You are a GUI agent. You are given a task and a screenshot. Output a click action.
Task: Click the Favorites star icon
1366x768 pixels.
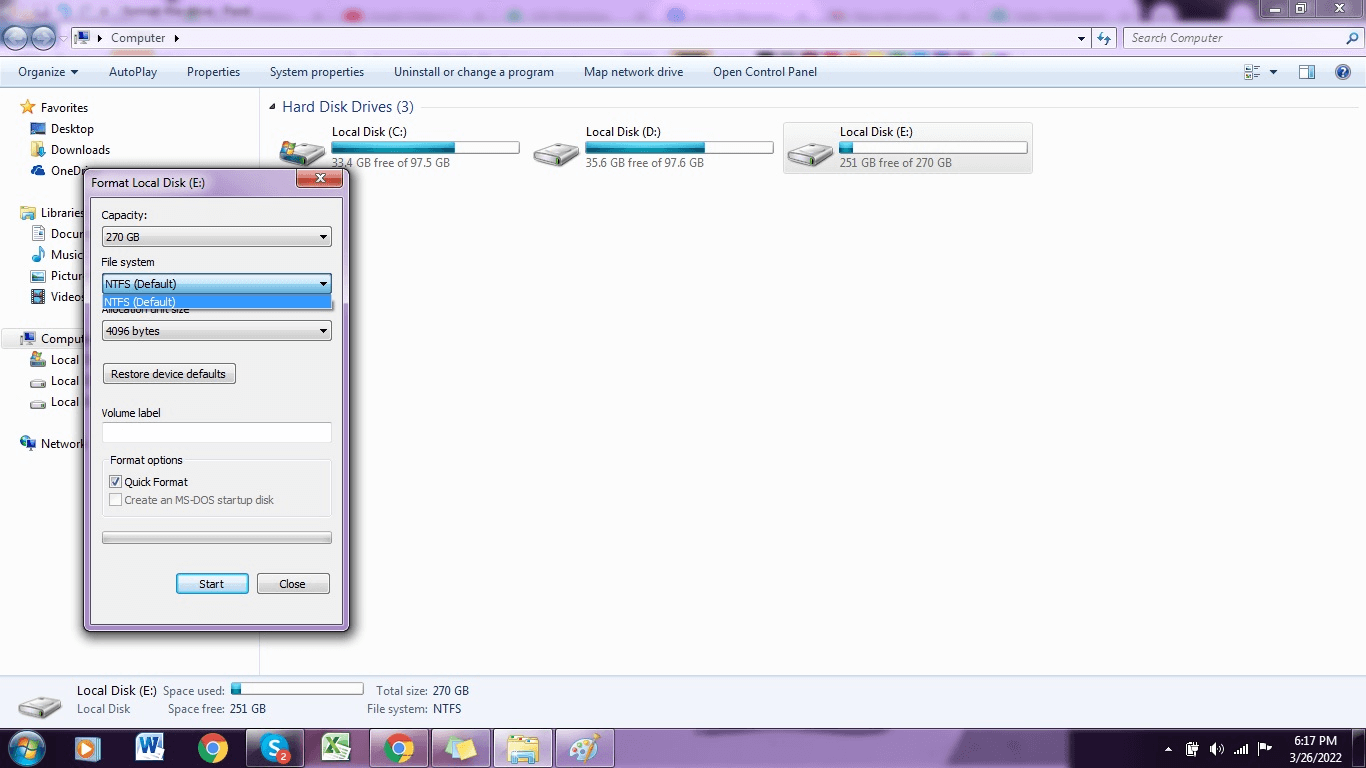coord(28,107)
